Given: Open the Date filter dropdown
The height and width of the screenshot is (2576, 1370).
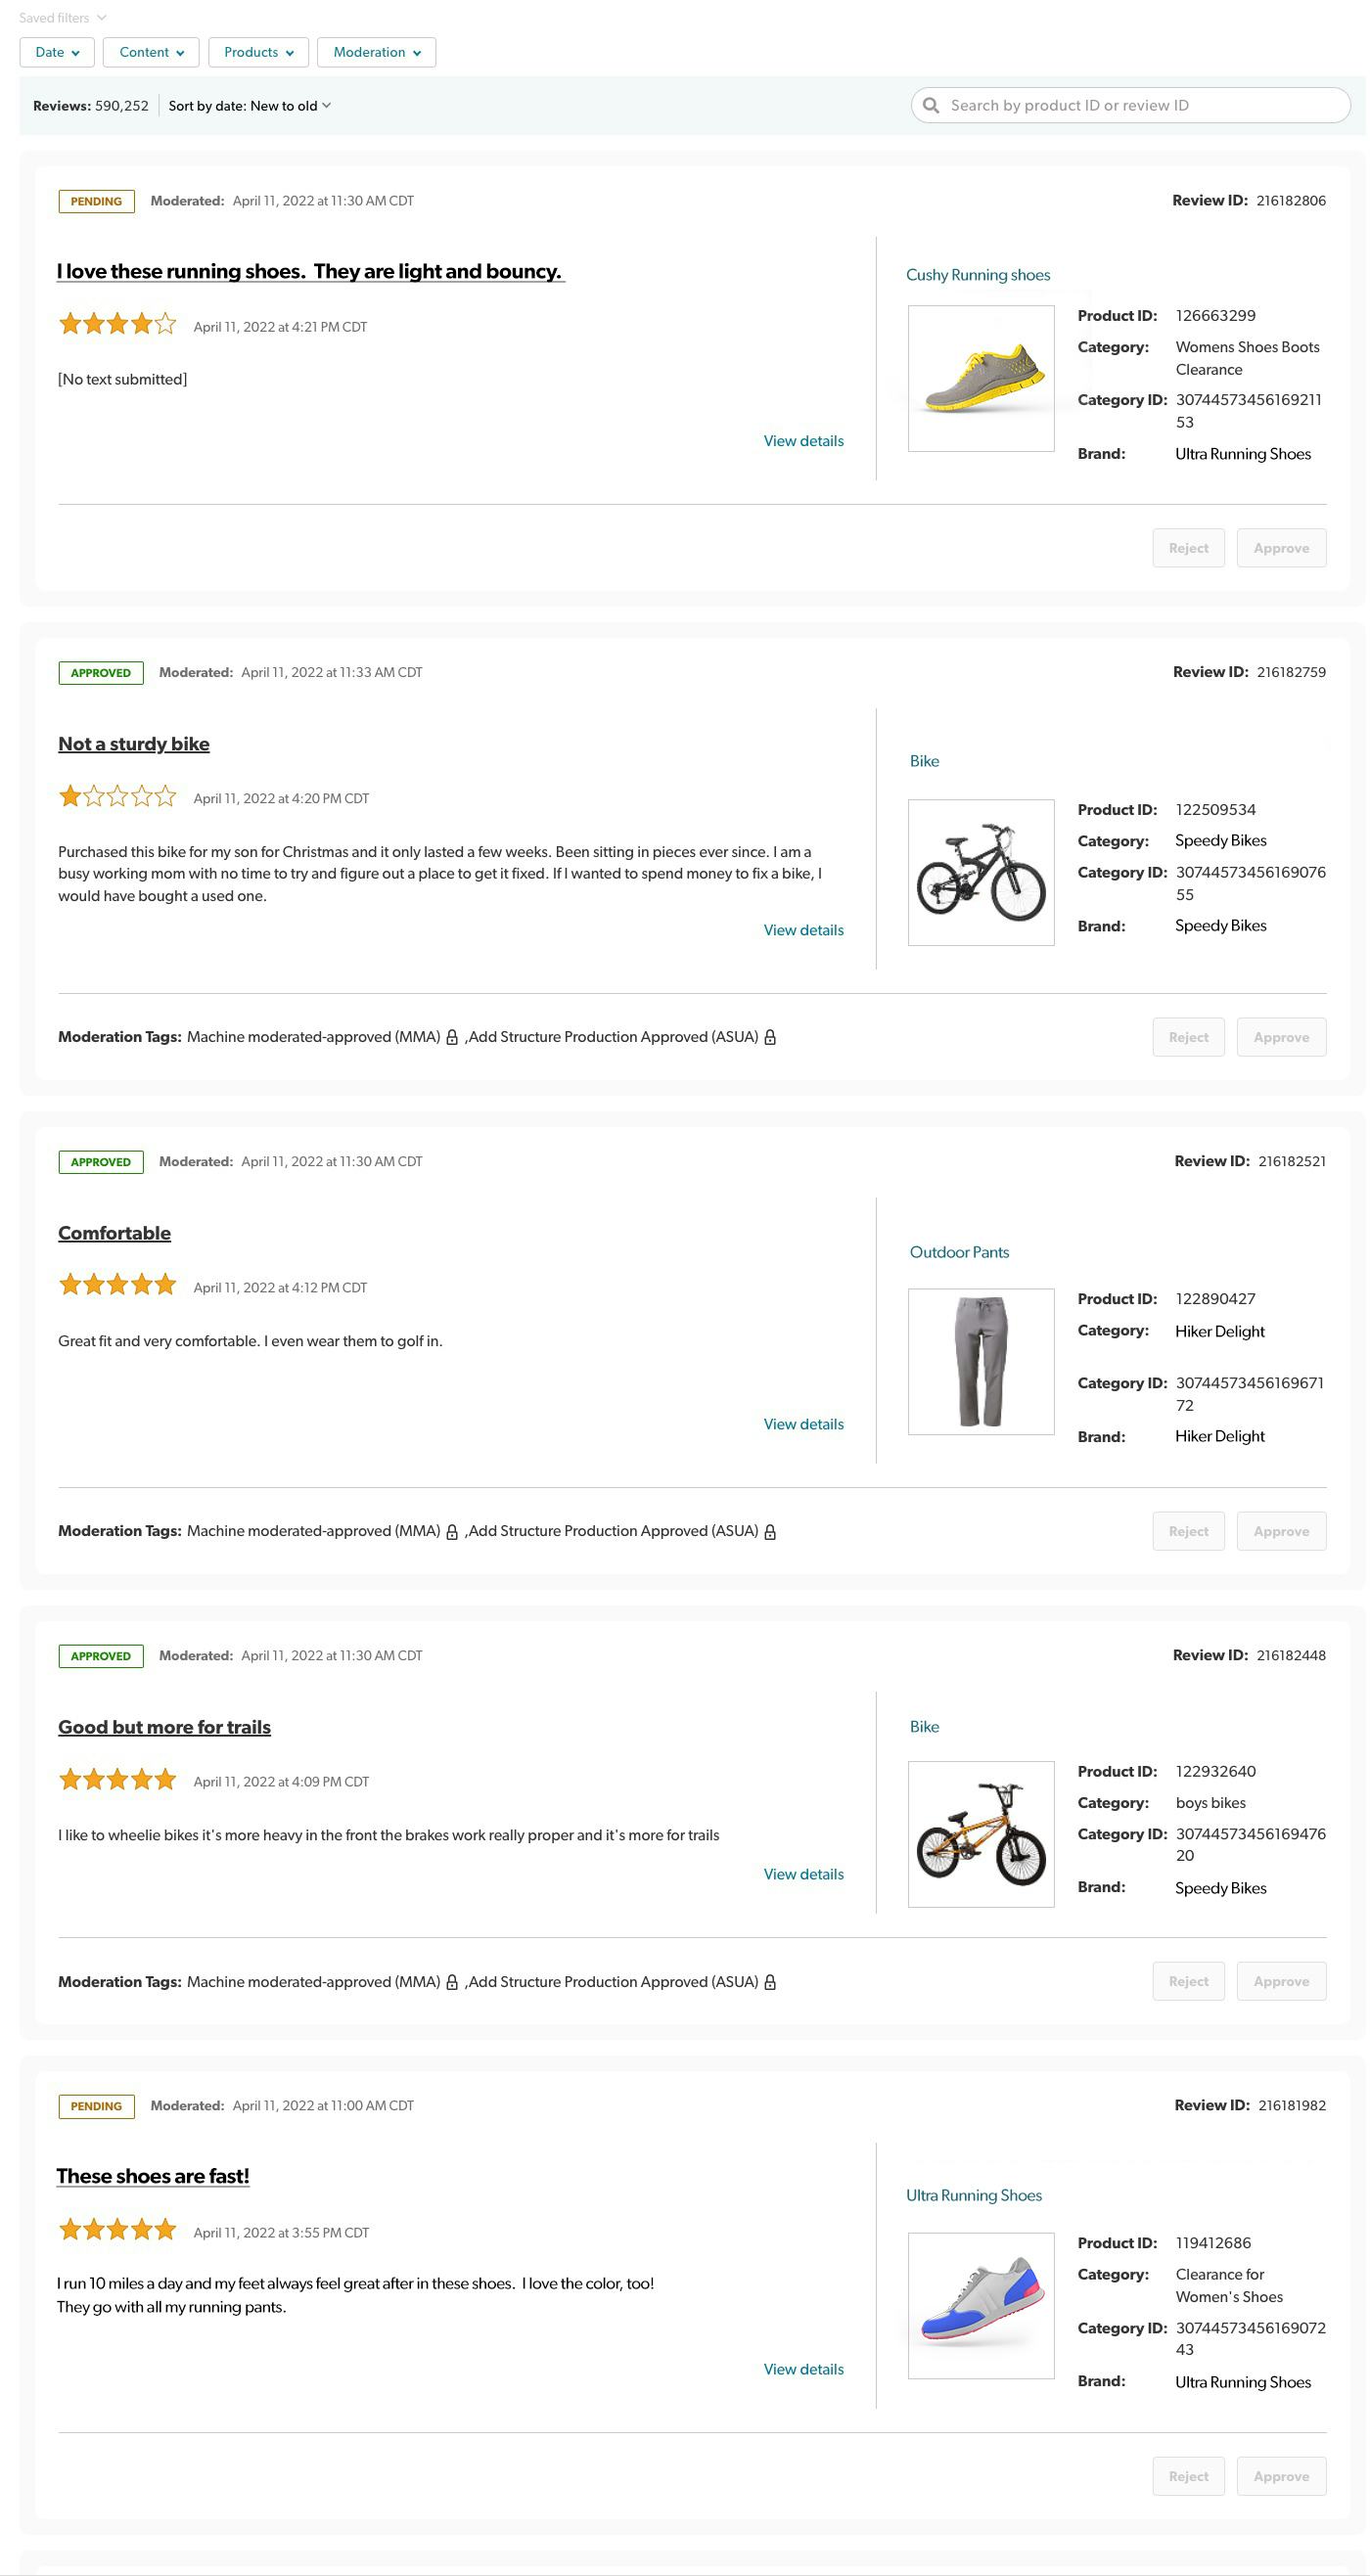Looking at the screenshot, I should 57,53.
